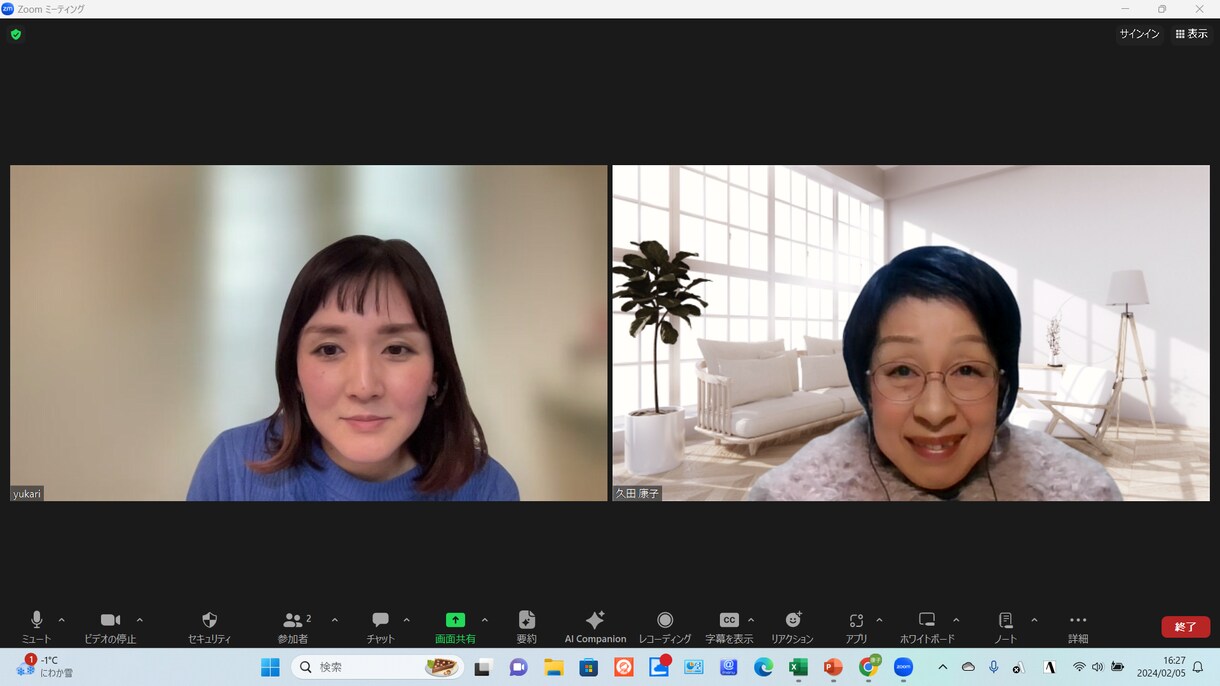Click the Sign In (サインイン) button
This screenshot has width=1220, height=686.
point(1139,34)
